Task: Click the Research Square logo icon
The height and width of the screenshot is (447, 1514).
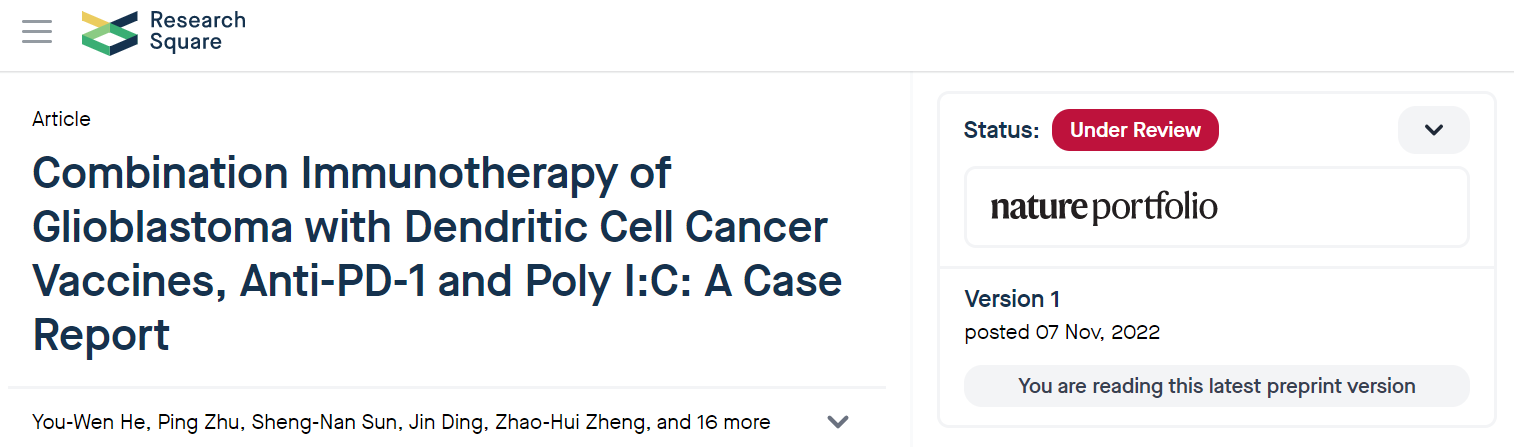Action: click(110, 32)
